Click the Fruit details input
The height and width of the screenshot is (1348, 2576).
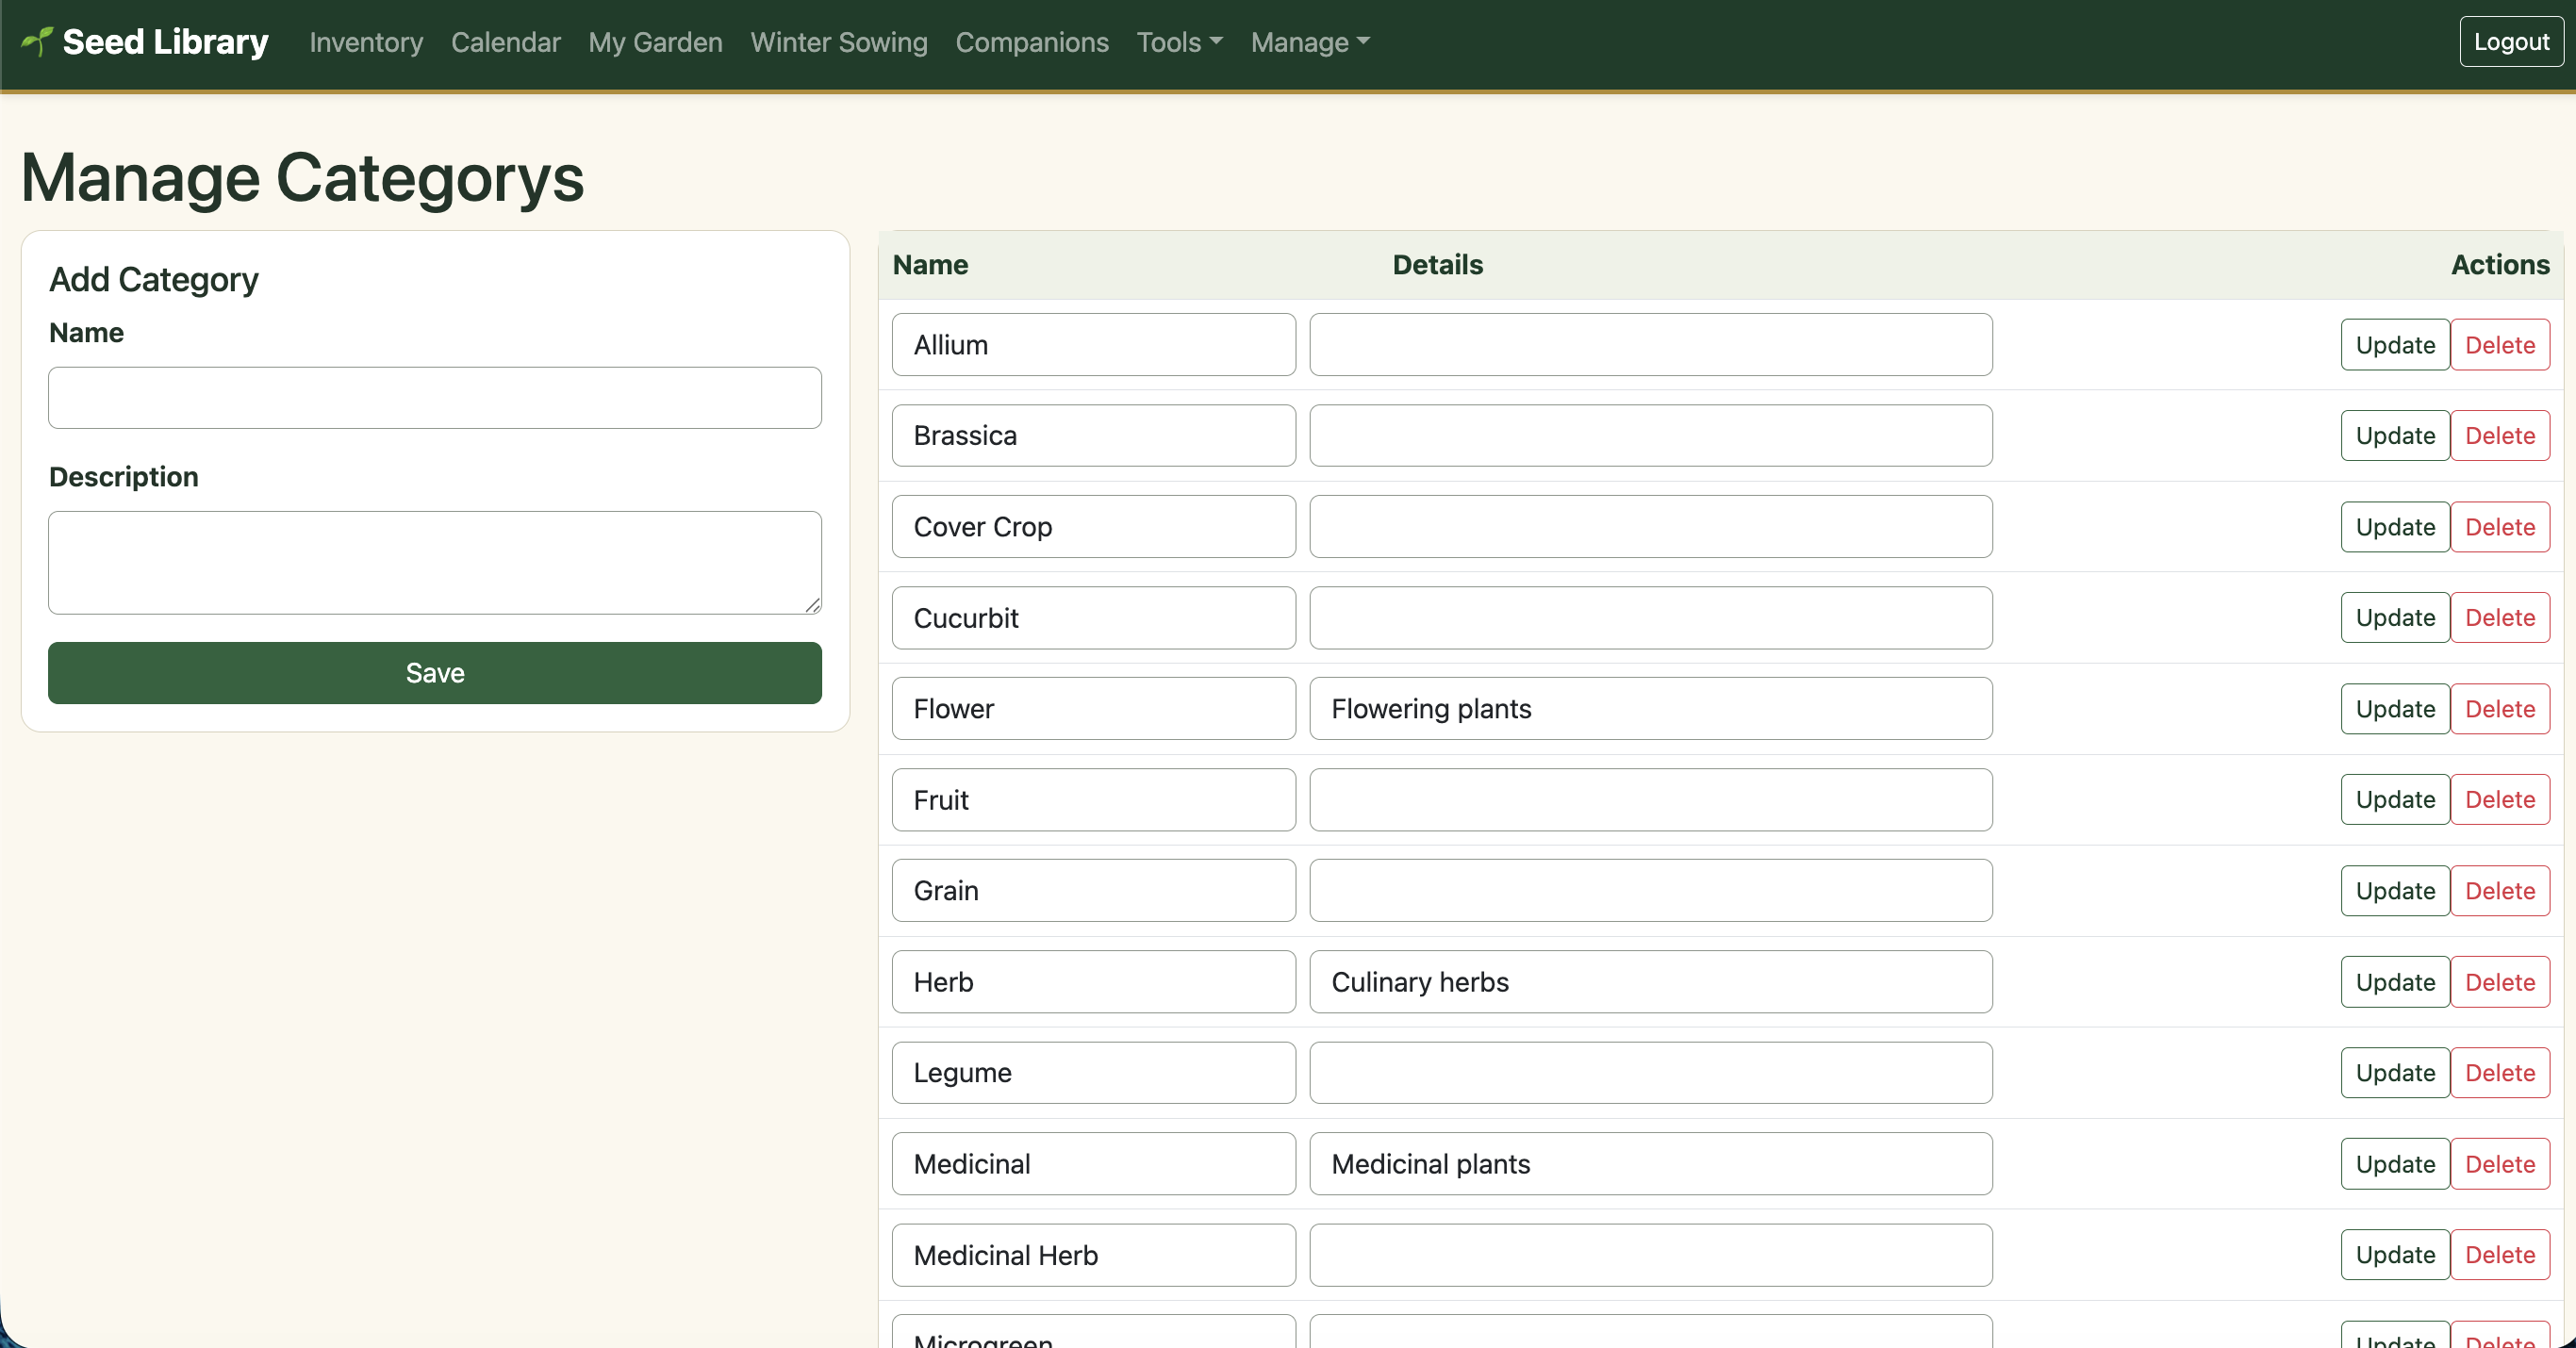[x=1651, y=800]
